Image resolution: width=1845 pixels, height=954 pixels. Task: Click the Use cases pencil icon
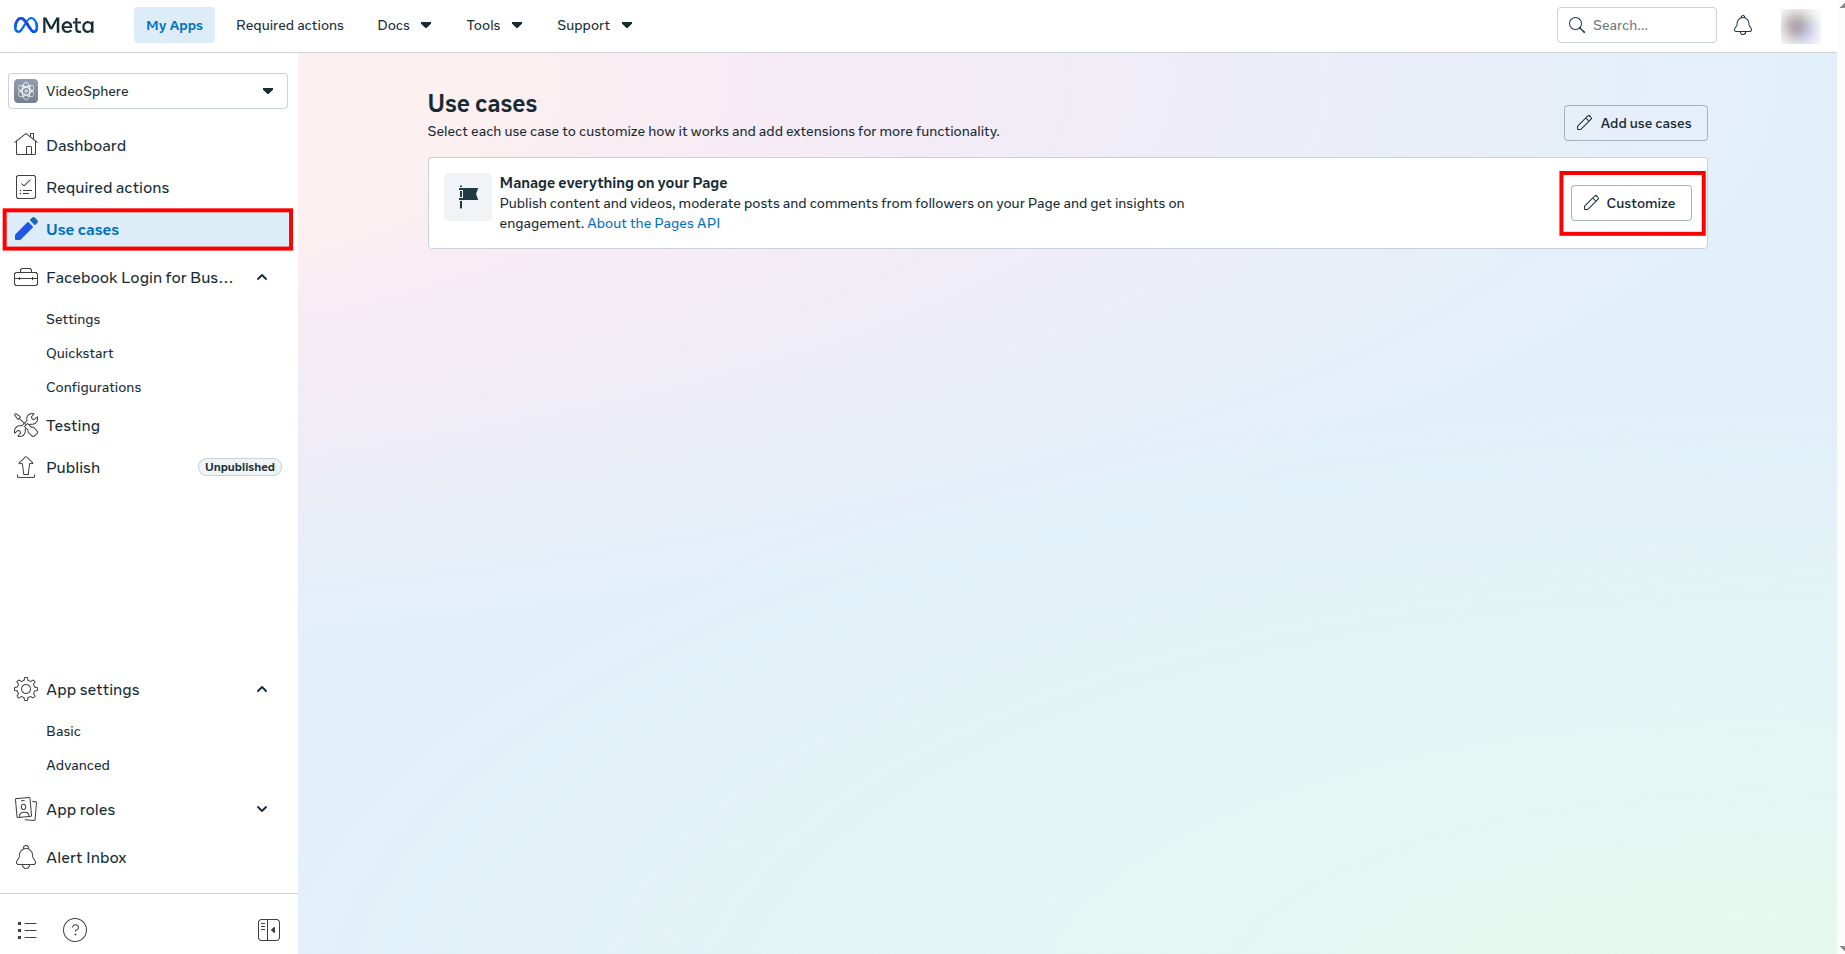click(x=26, y=229)
